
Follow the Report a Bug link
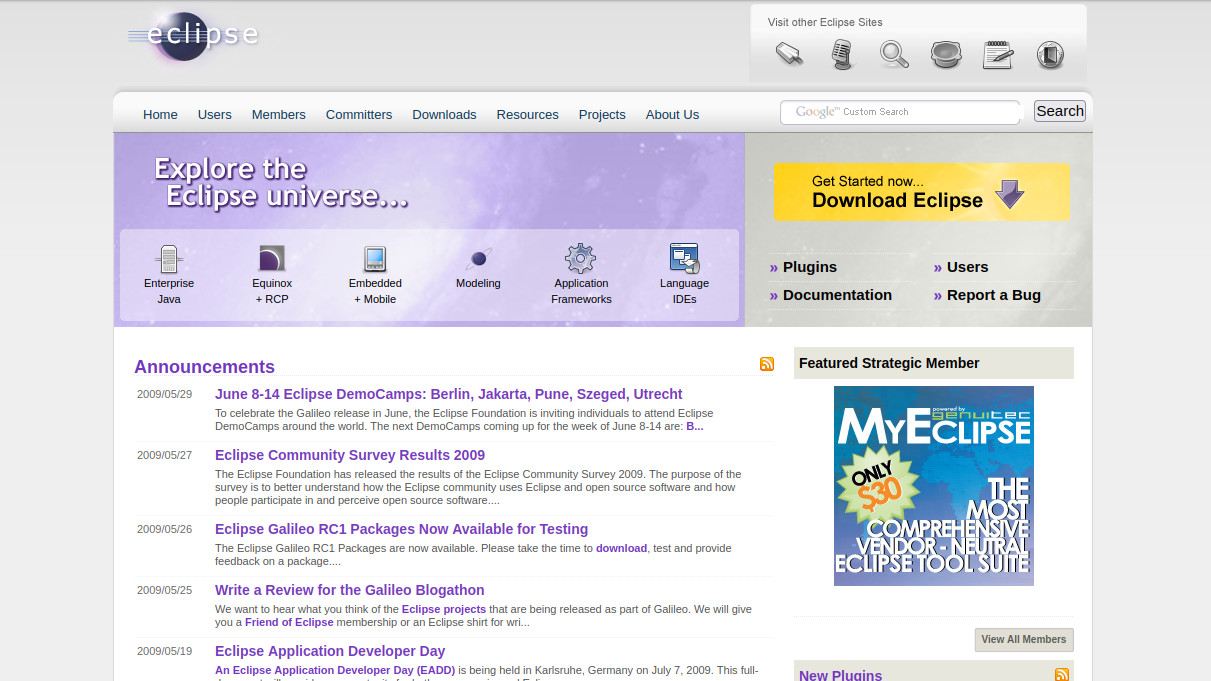pyautogui.click(x=994, y=295)
